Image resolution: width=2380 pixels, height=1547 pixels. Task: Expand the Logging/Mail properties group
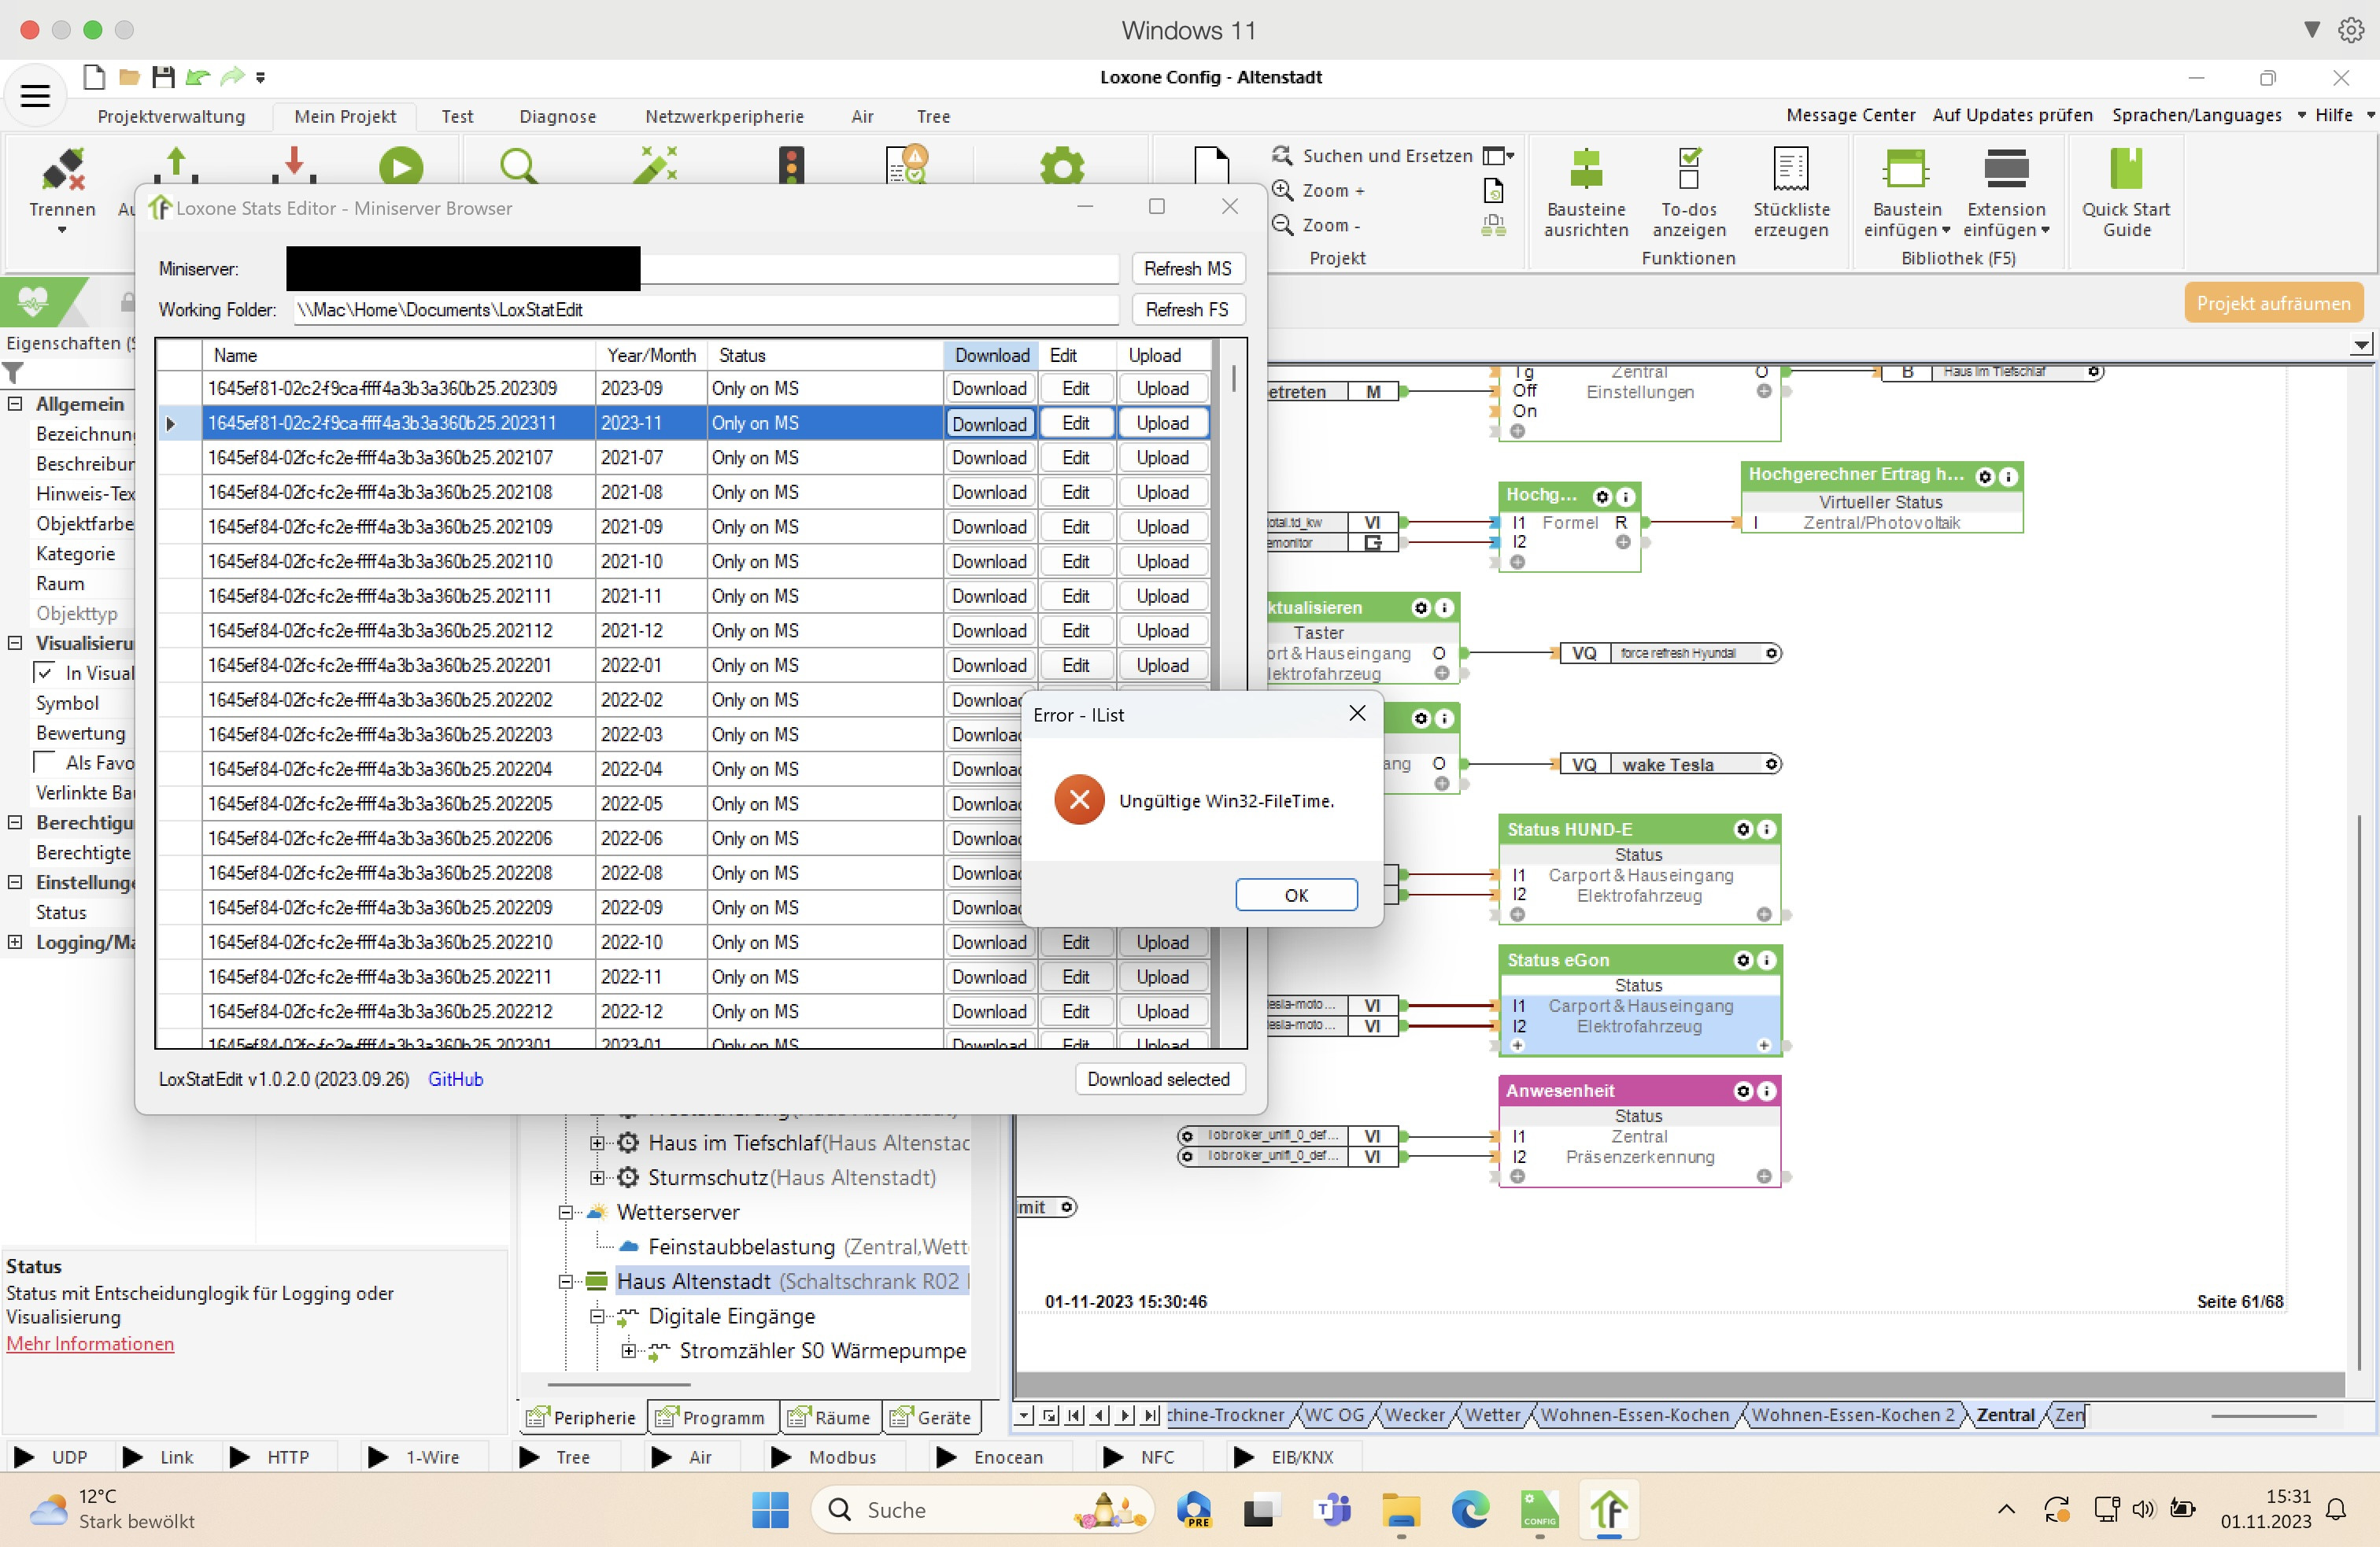coord(15,942)
